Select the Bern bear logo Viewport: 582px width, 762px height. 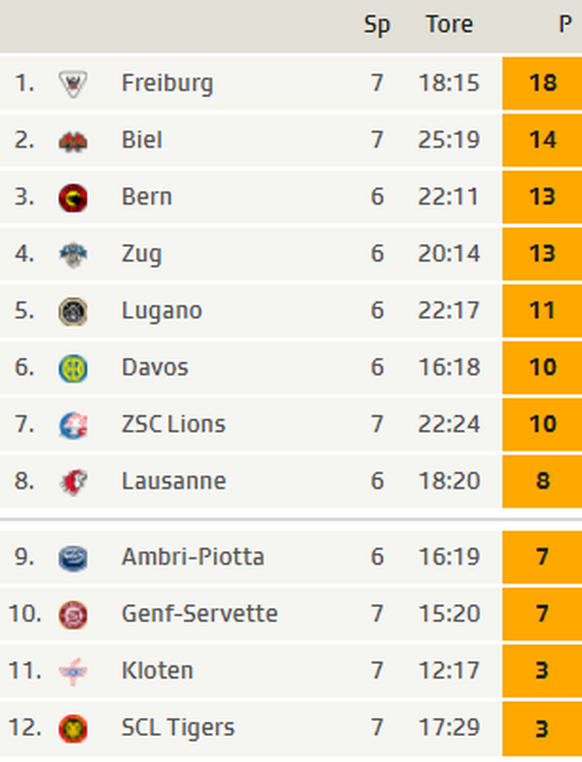tap(73, 198)
